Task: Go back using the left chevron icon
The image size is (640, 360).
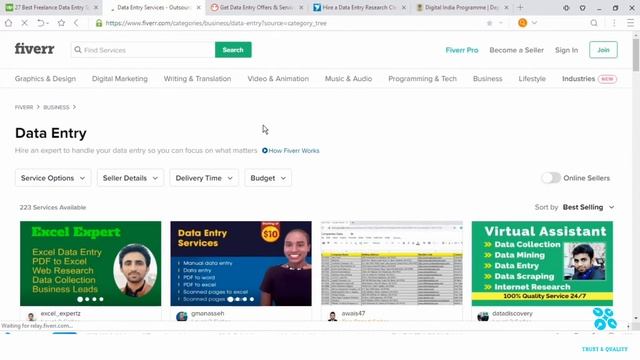Action: click(x=76, y=23)
